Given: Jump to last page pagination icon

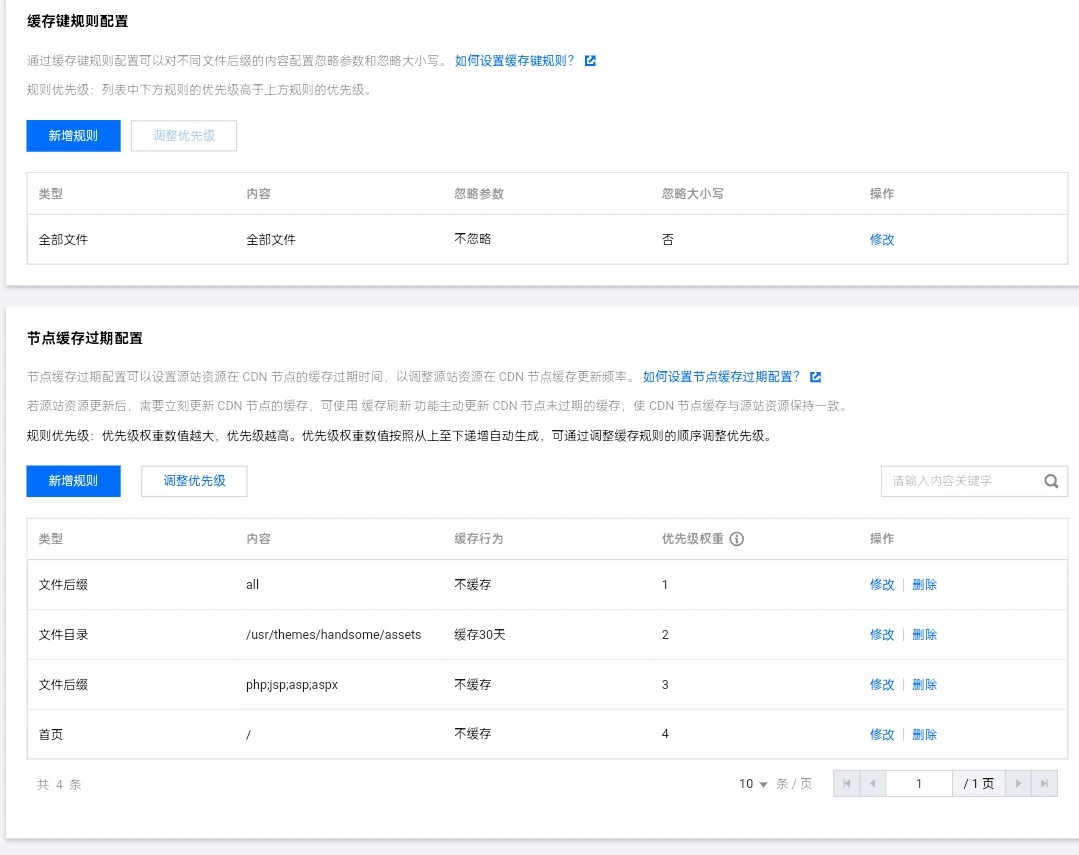Looking at the screenshot, I should tap(1044, 784).
